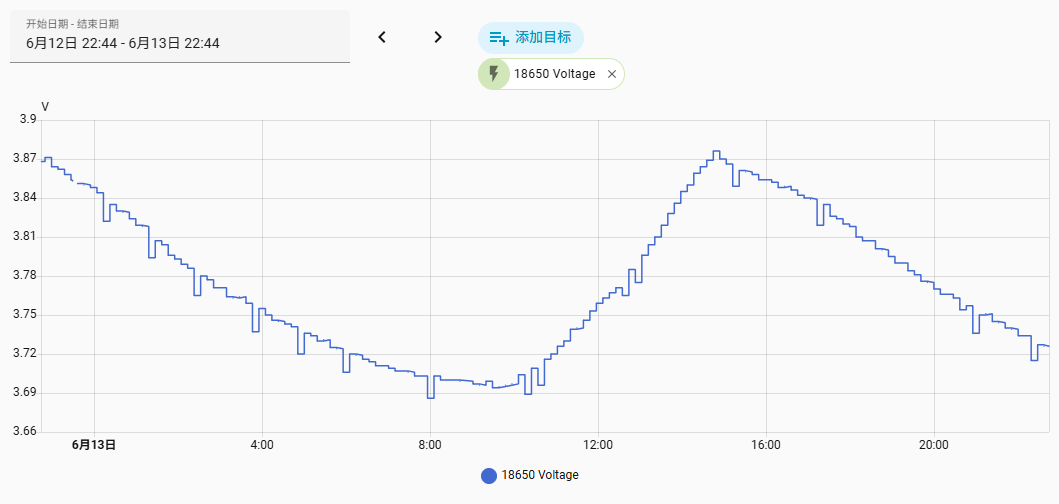Click the 6月13日 date axis label

point(94,445)
